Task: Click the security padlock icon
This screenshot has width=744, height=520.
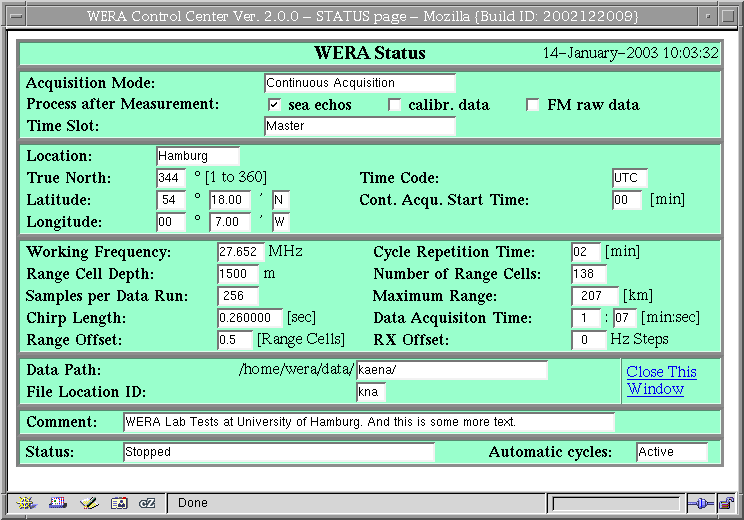Action: coord(726,503)
